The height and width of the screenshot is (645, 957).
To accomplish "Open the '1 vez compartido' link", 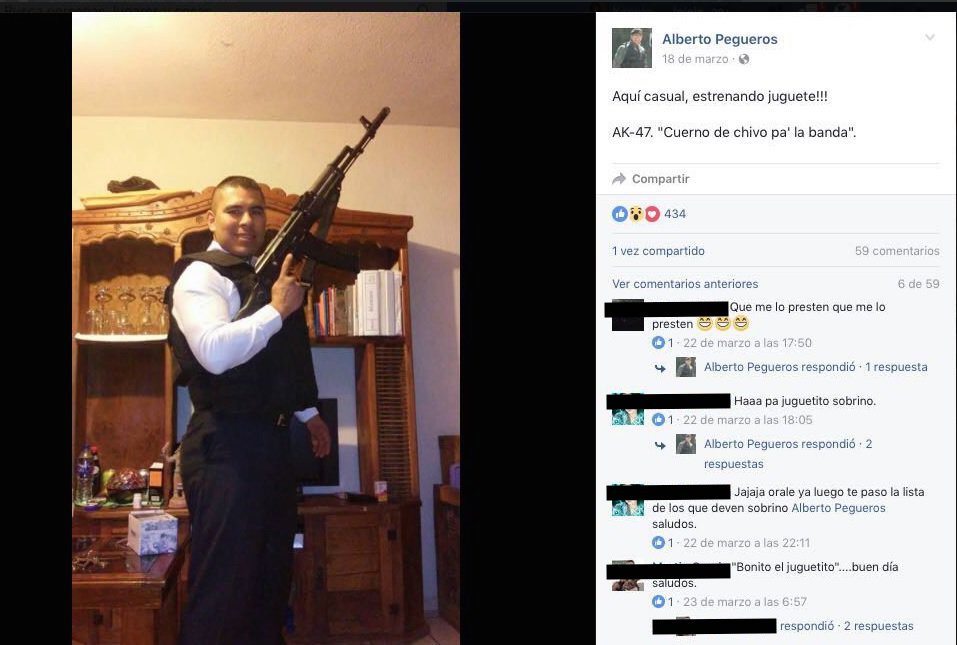I will (658, 251).
